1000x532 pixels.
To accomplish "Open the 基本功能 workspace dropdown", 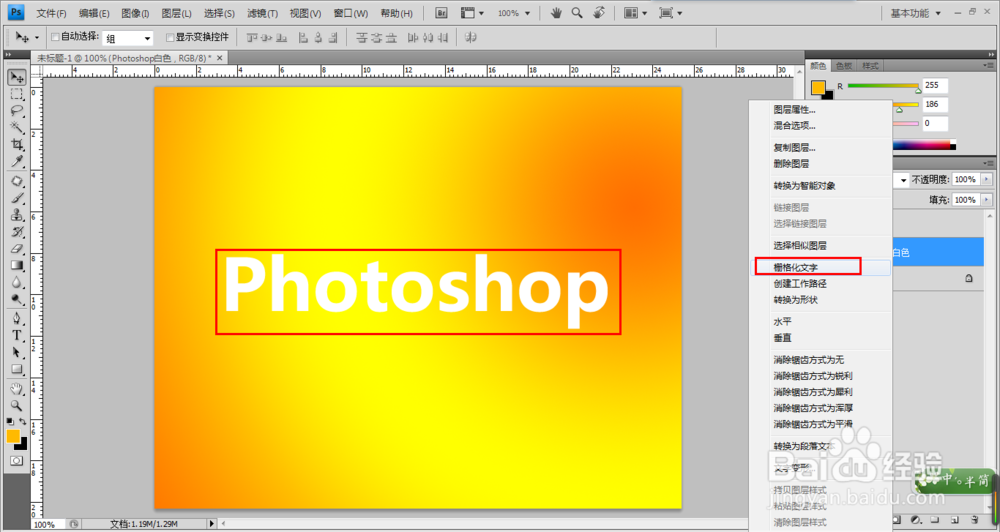I will 916,13.
